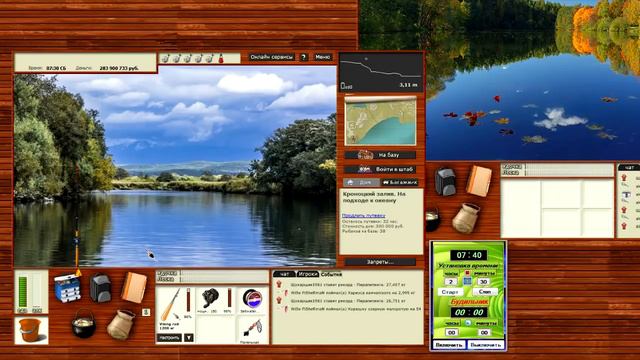Viewport: 640px width, 360px height.
Task: Click the Стоп timer button
Action: [x=485, y=292]
